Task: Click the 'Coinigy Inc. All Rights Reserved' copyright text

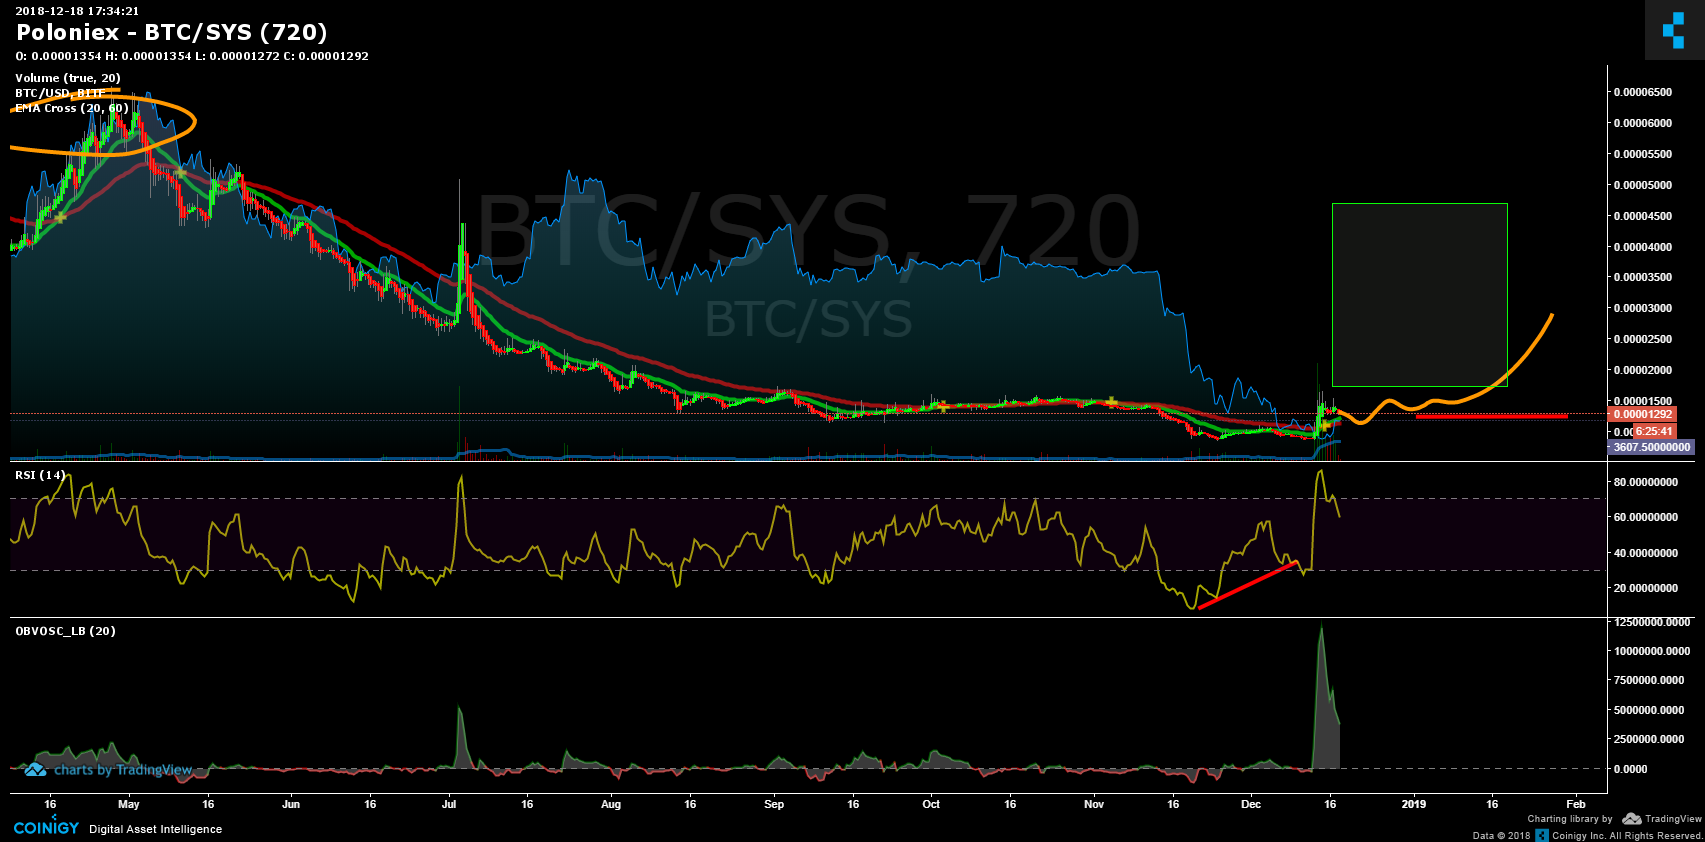Action: (x=1627, y=836)
